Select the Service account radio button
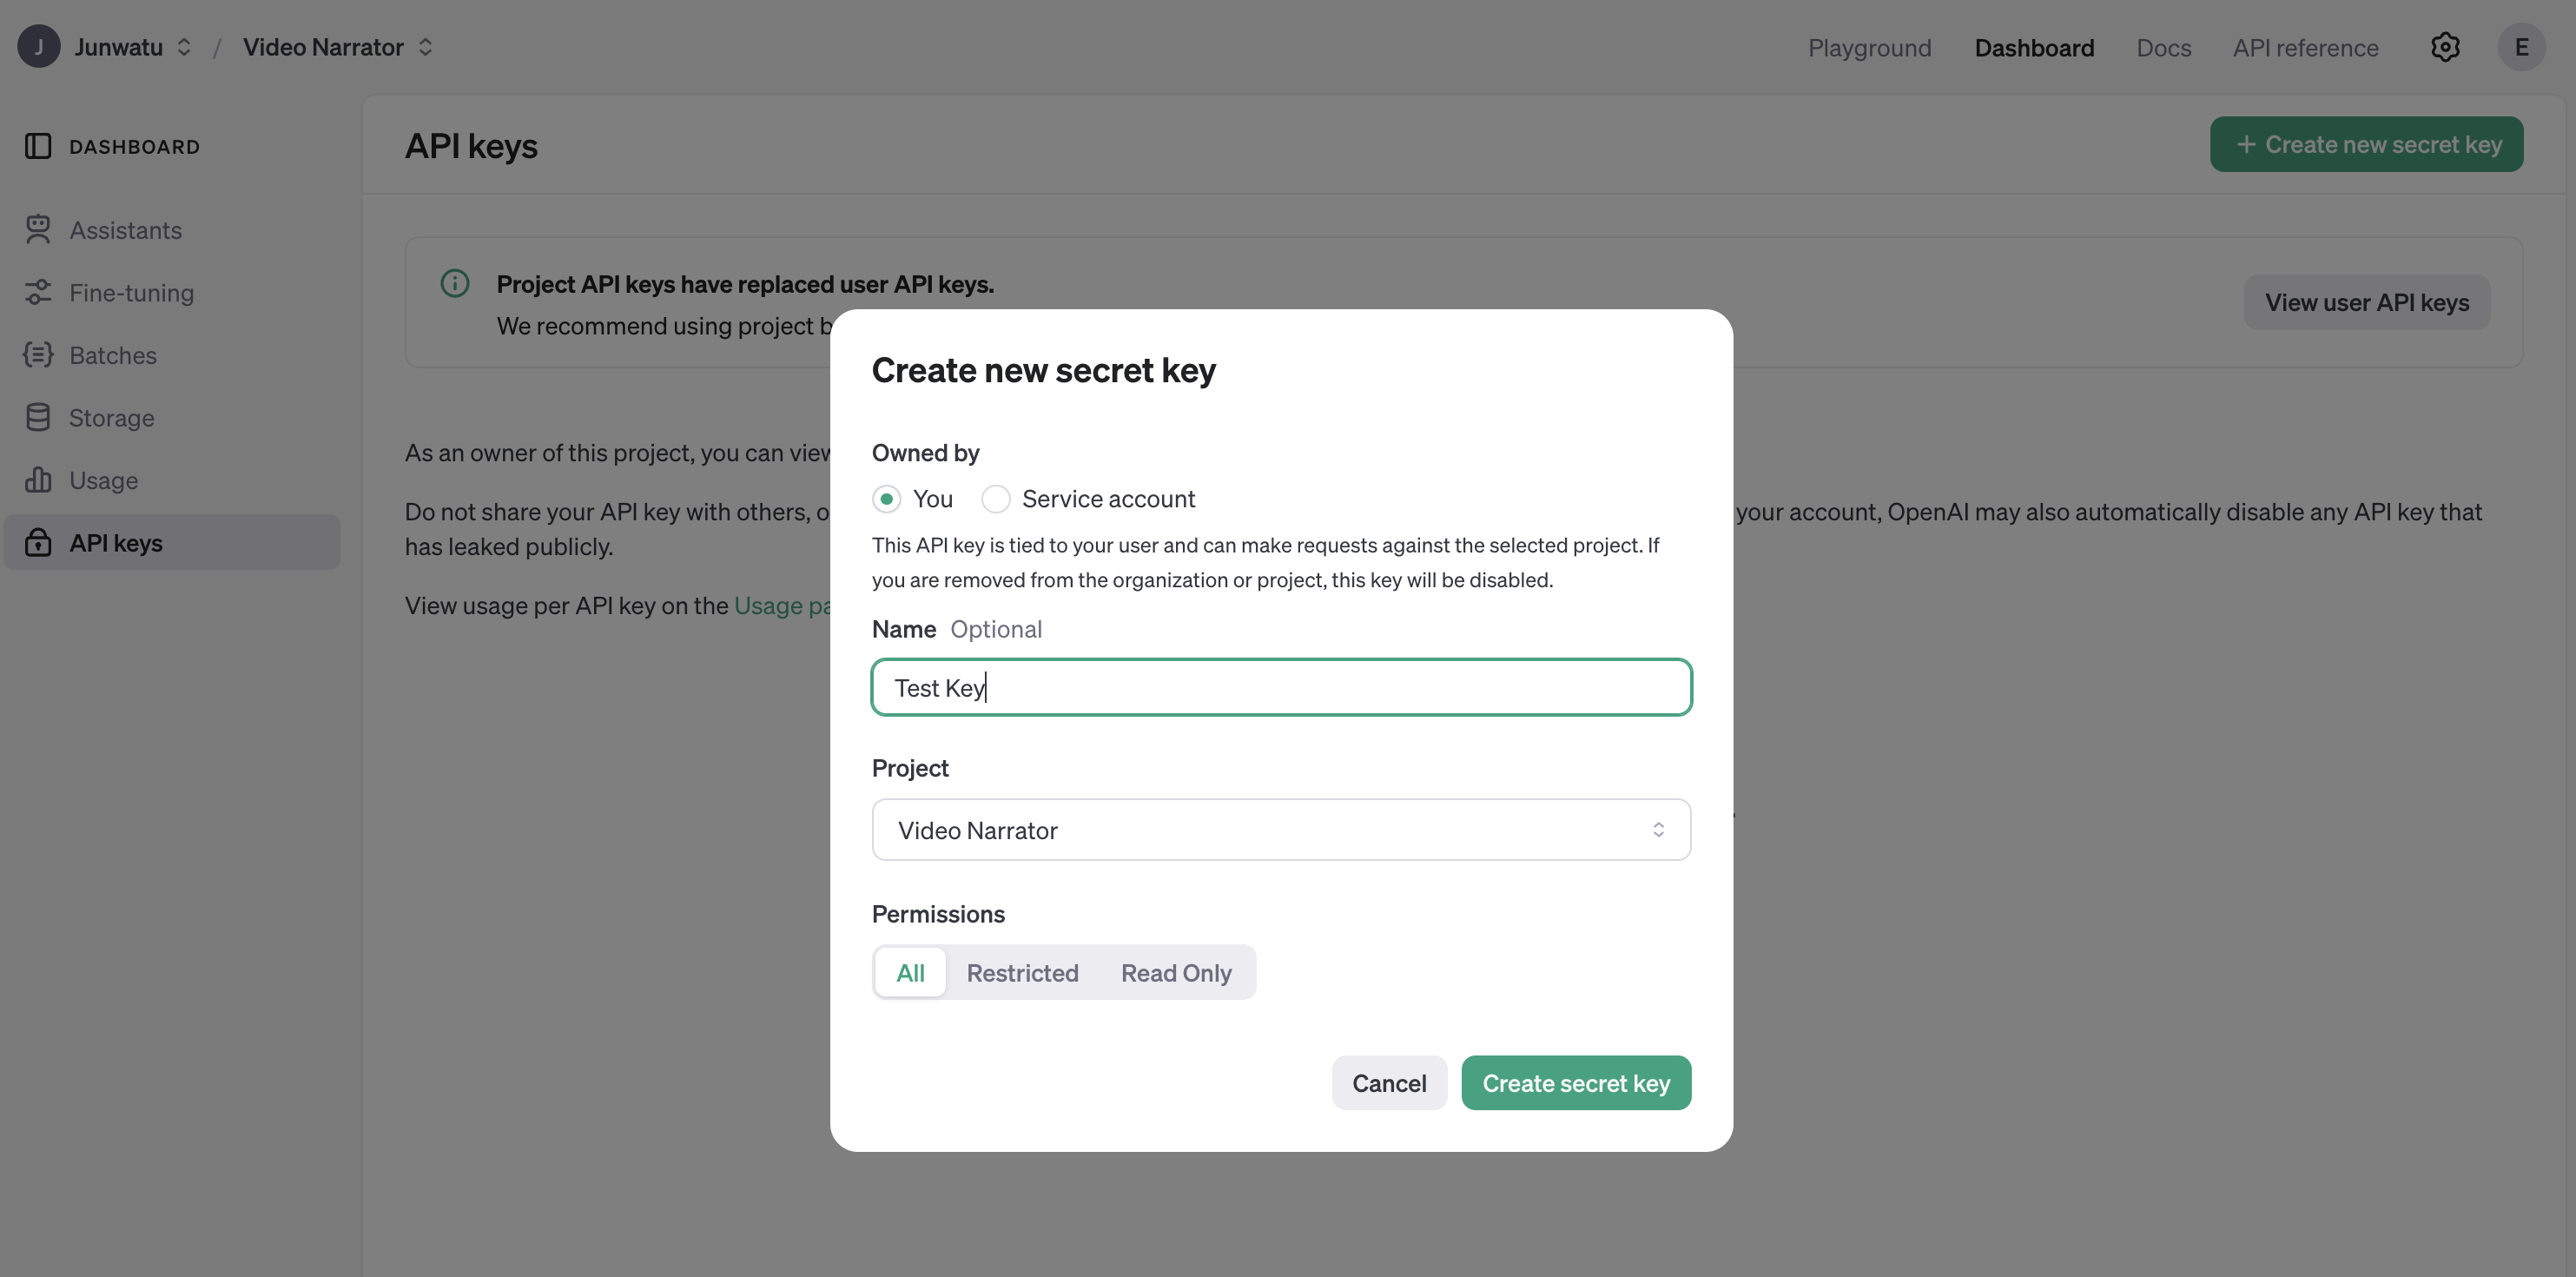 tap(995, 499)
